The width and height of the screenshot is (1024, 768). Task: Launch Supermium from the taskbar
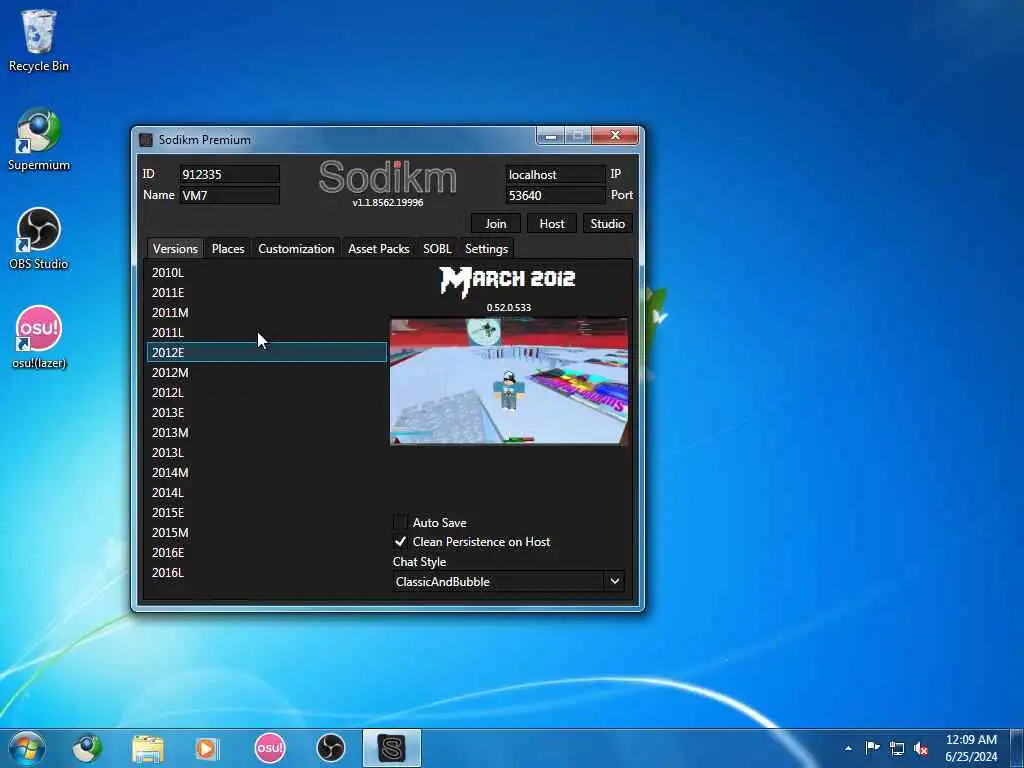88,748
